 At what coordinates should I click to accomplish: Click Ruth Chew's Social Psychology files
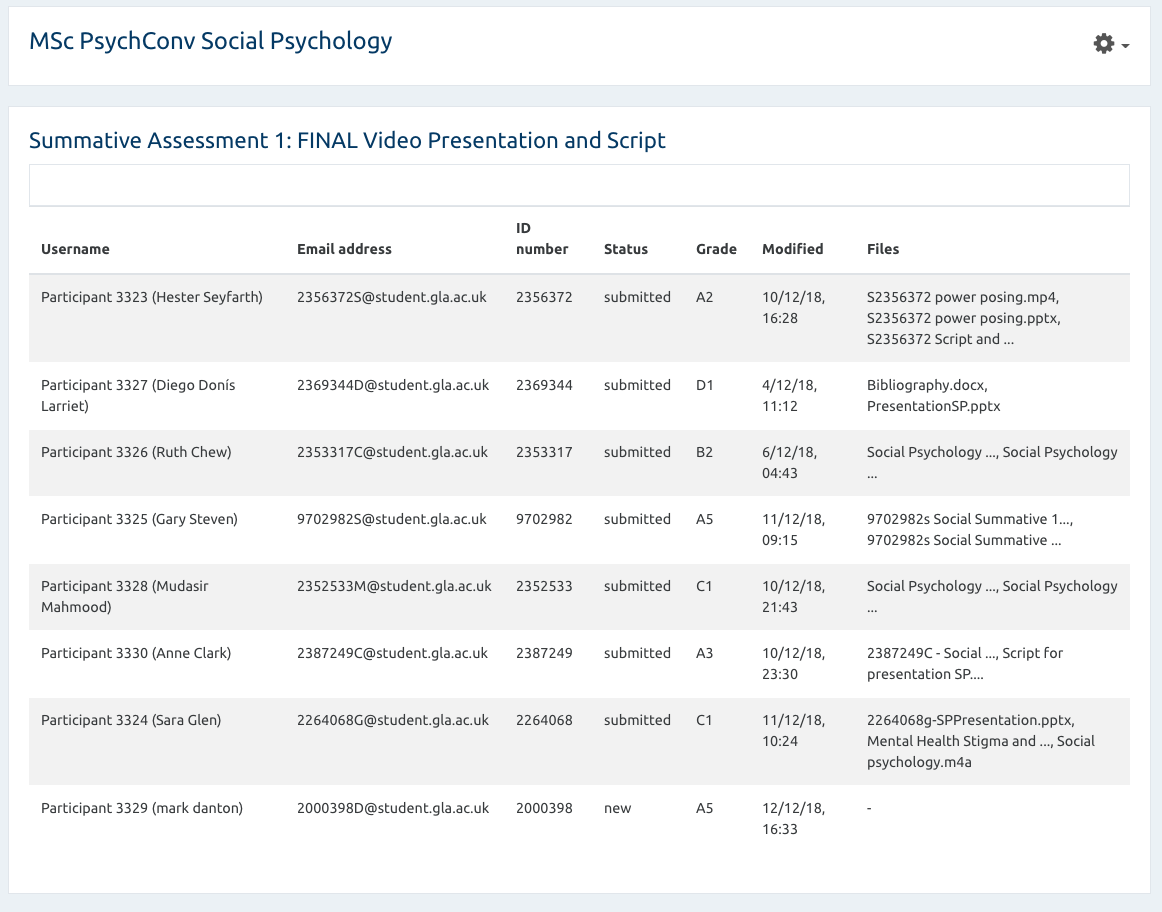click(x=992, y=462)
